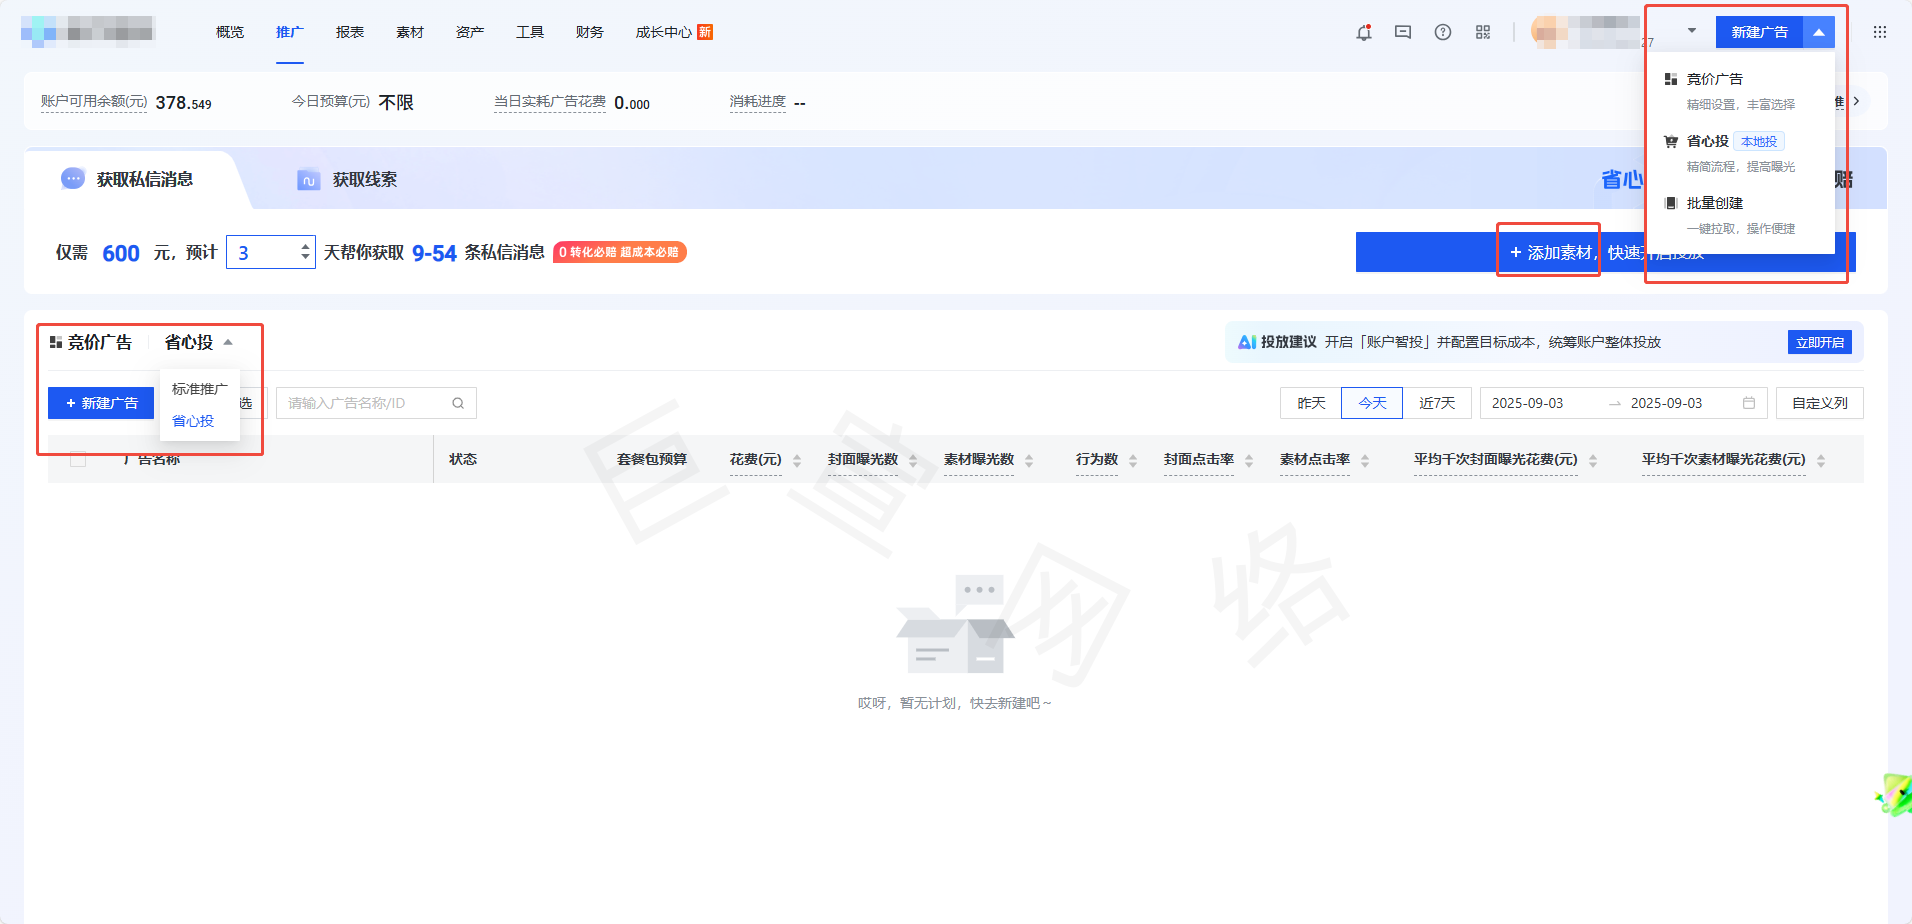This screenshot has height=924, width=1912.
Task: Switch to the 报表 tab
Action: [x=349, y=32]
